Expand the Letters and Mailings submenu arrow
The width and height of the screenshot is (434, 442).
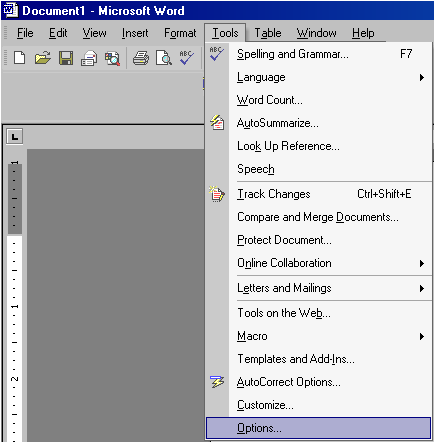[x=422, y=288]
